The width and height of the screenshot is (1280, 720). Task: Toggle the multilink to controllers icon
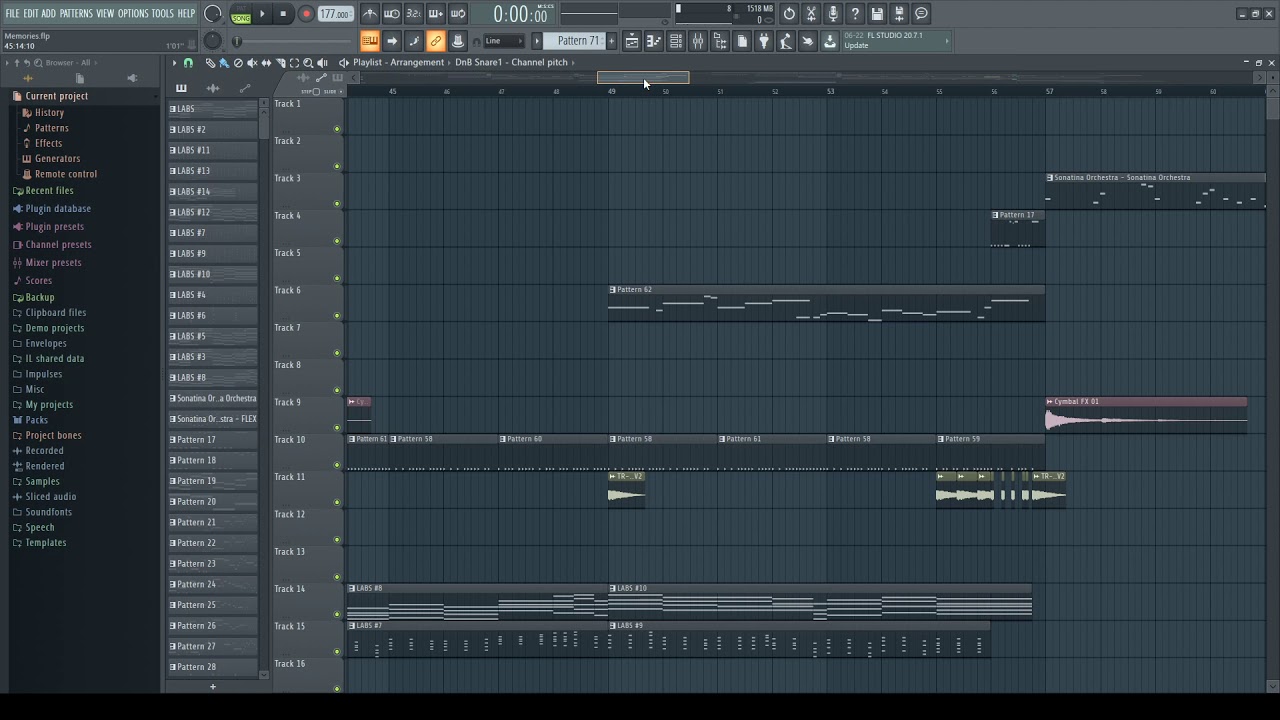tap(436, 41)
